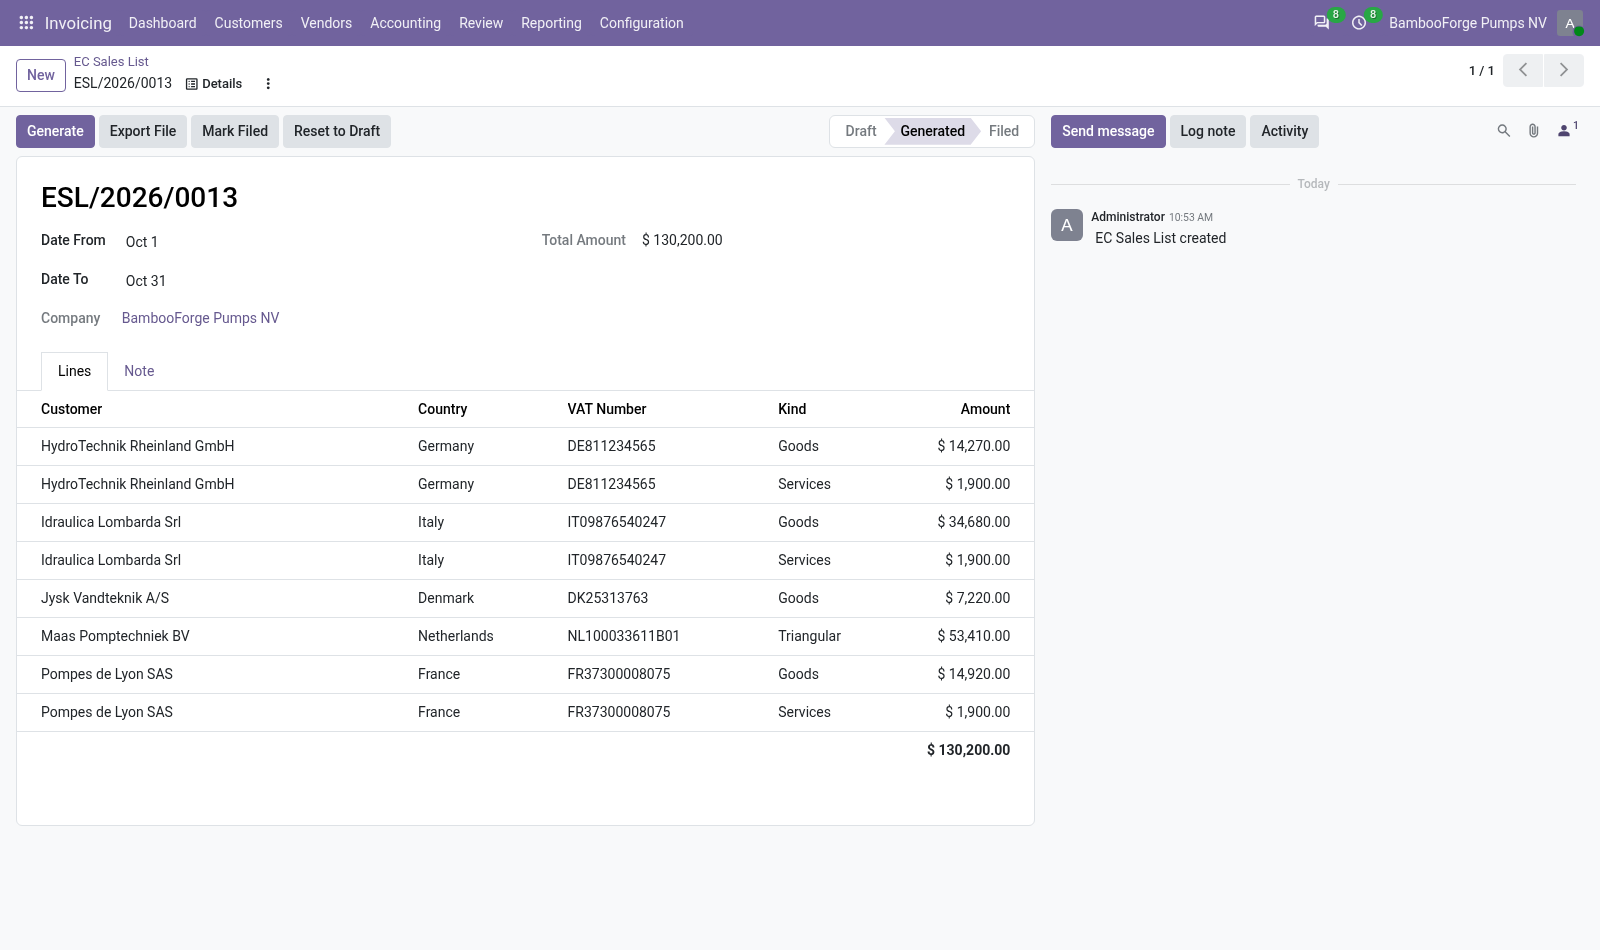Screen dimensions: 1600x950
Task: Open the Accounting menu
Action: pos(405,23)
